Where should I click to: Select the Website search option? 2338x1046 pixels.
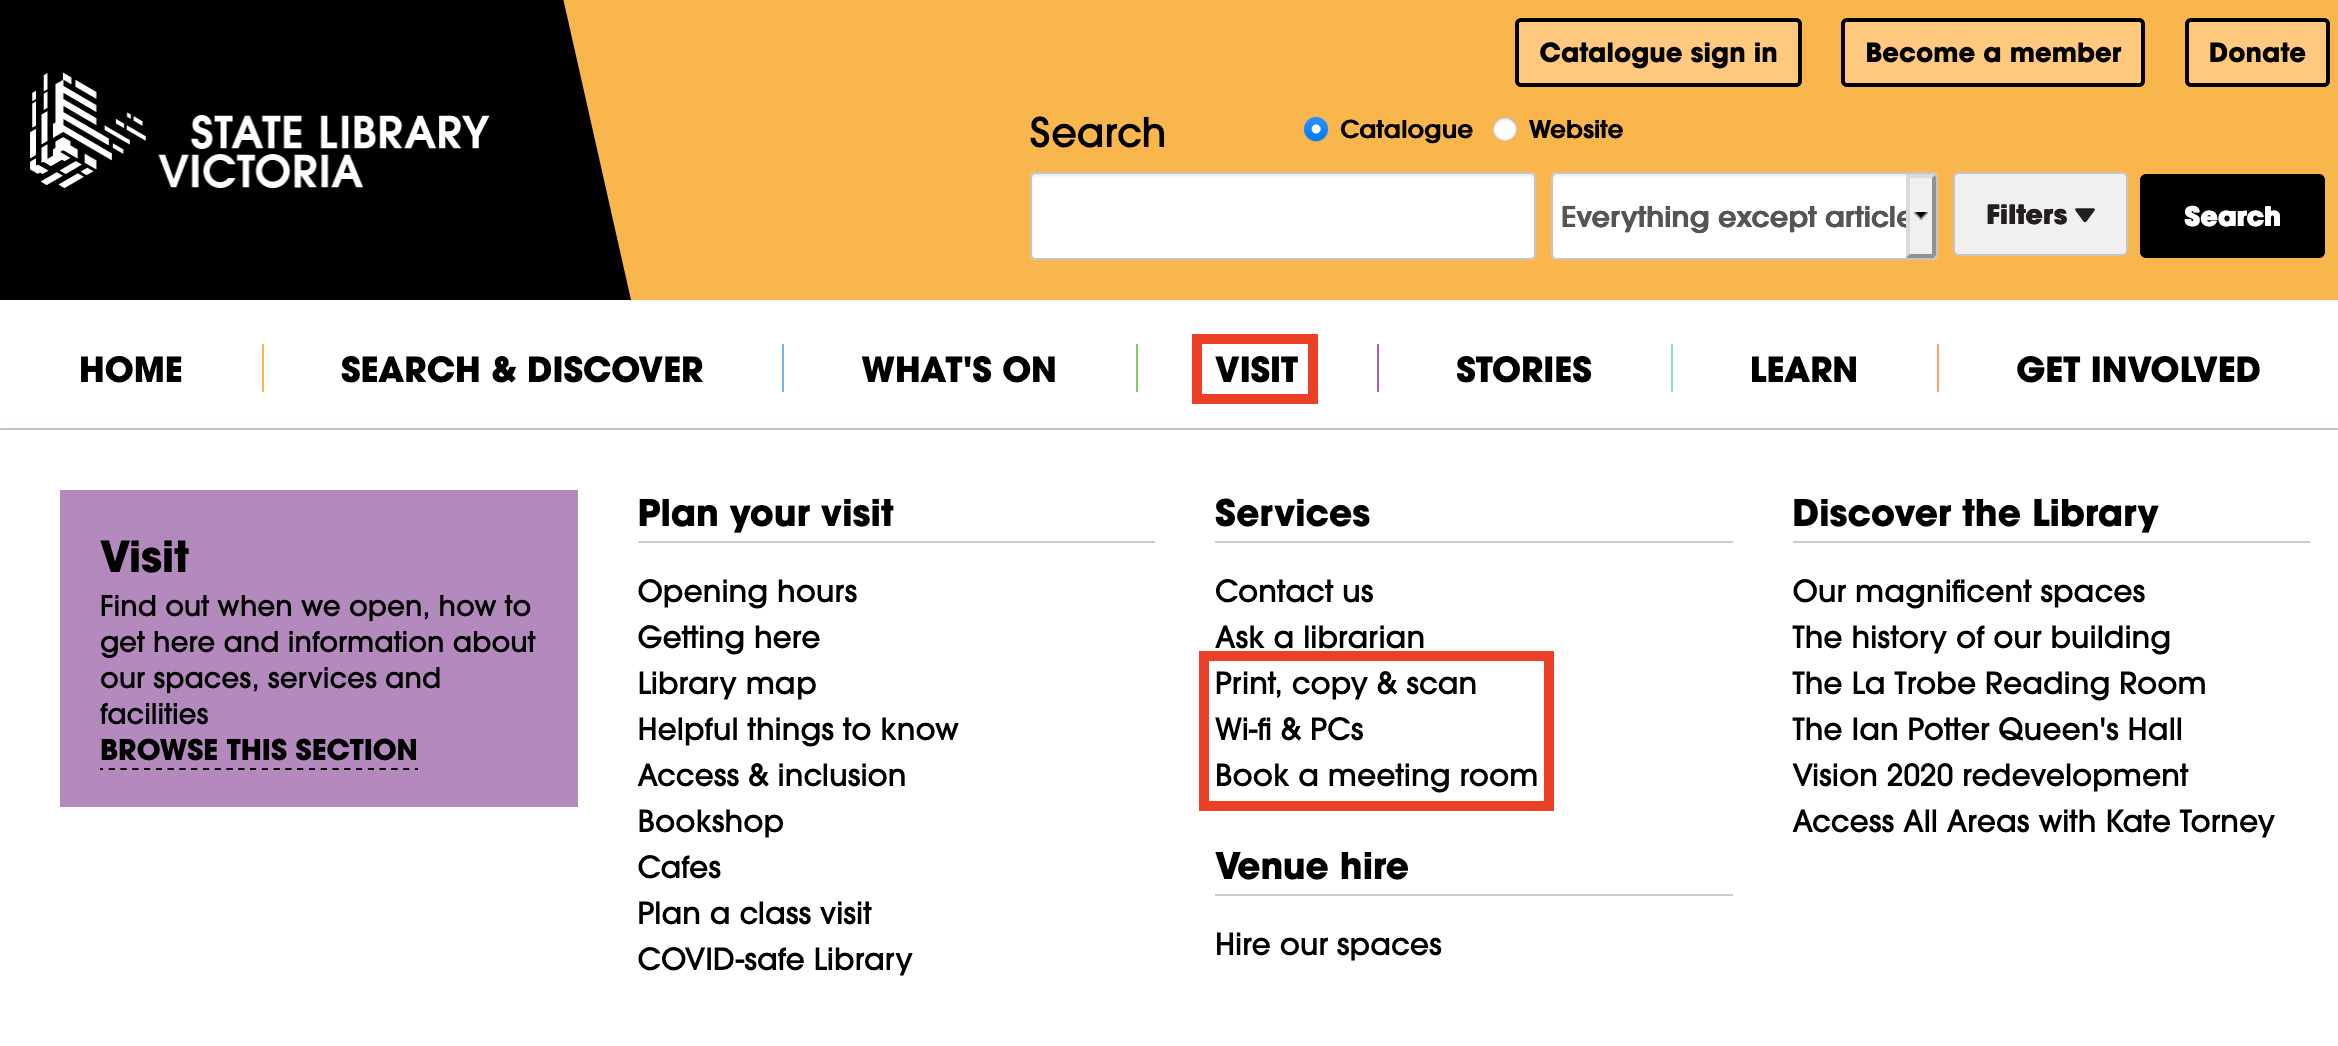pyautogui.click(x=1505, y=129)
